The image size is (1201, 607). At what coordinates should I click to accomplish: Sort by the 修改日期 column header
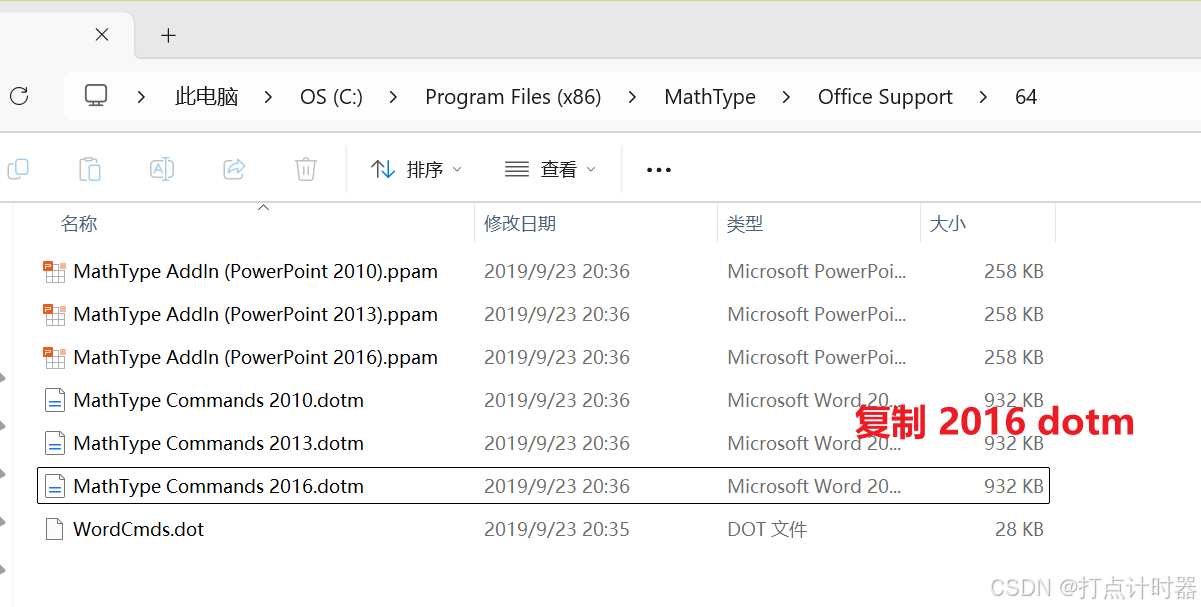tap(520, 223)
